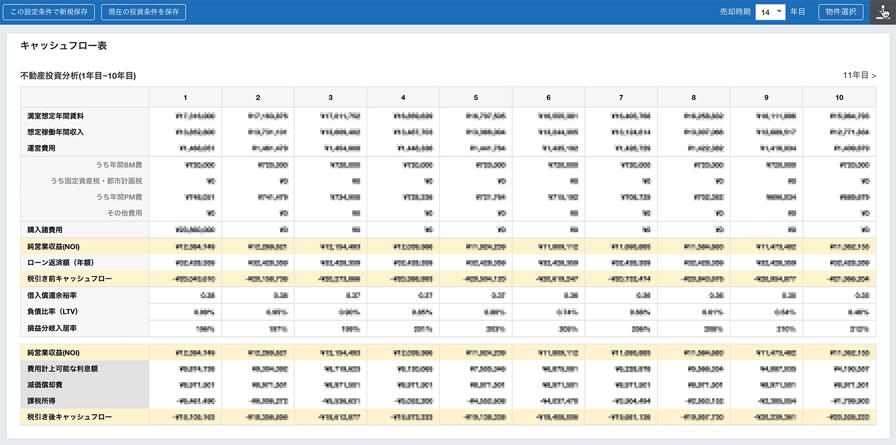
Task: Click the first 純営業収益(NOI) row label
Action: pos(55,245)
